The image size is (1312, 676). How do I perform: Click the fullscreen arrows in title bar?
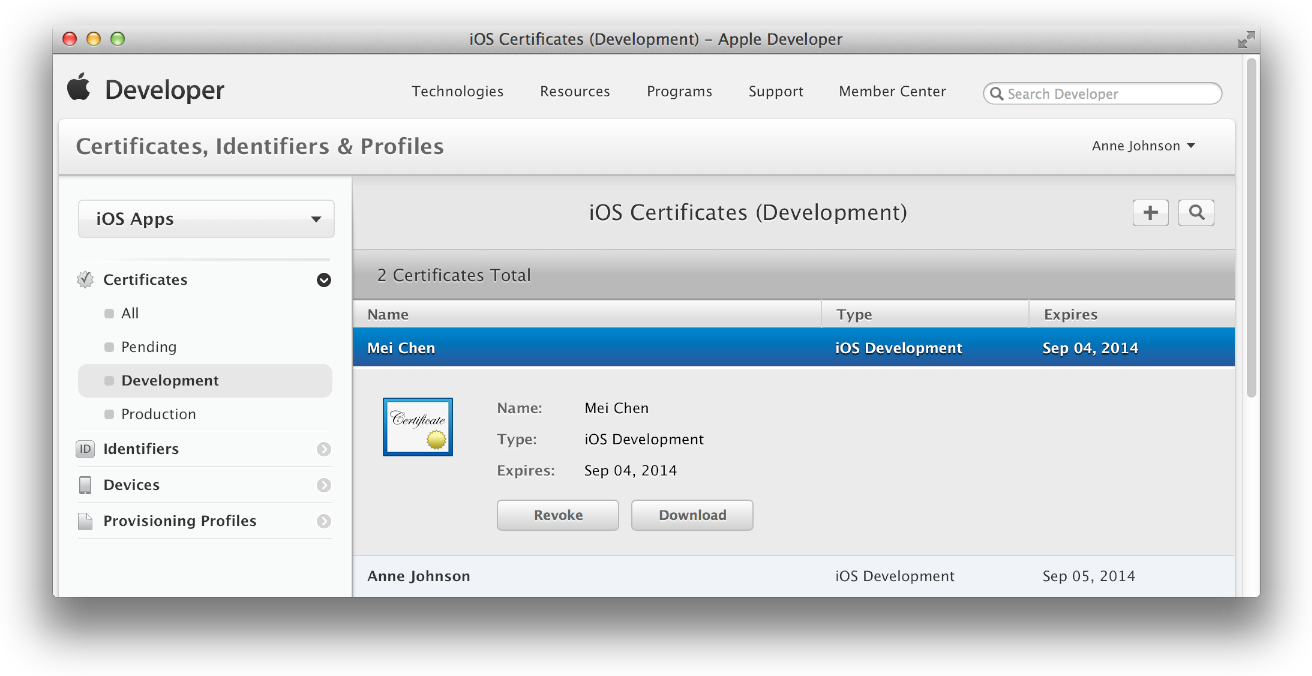pyautogui.click(x=1246, y=40)
